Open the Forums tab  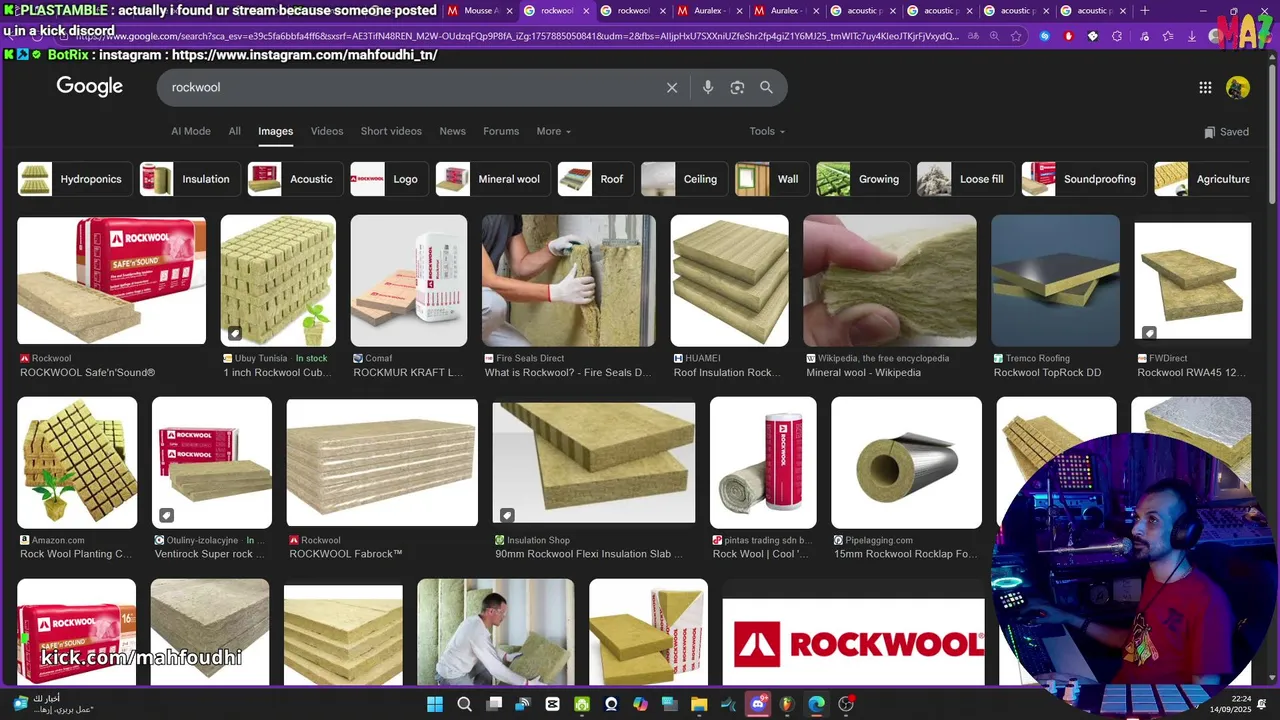(x=501, y=131)
